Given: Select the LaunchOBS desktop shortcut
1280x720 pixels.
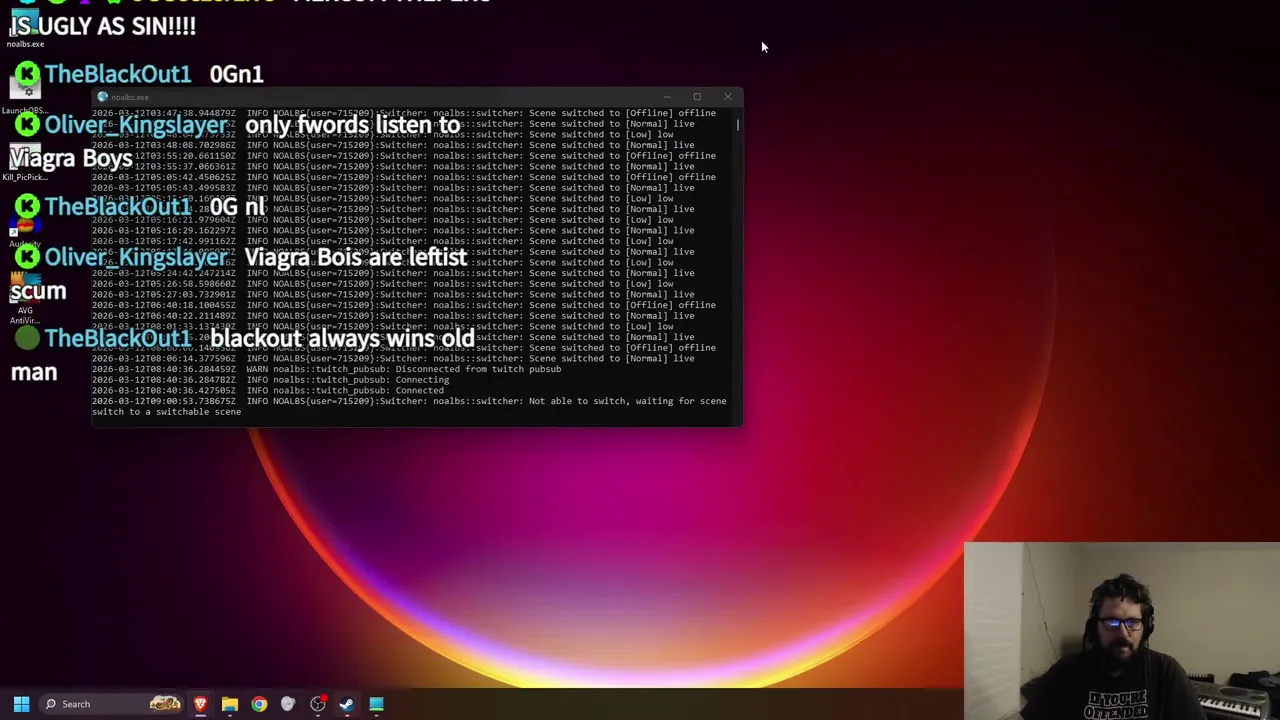Looking at the screenshot, I should (x=25, y=96).
